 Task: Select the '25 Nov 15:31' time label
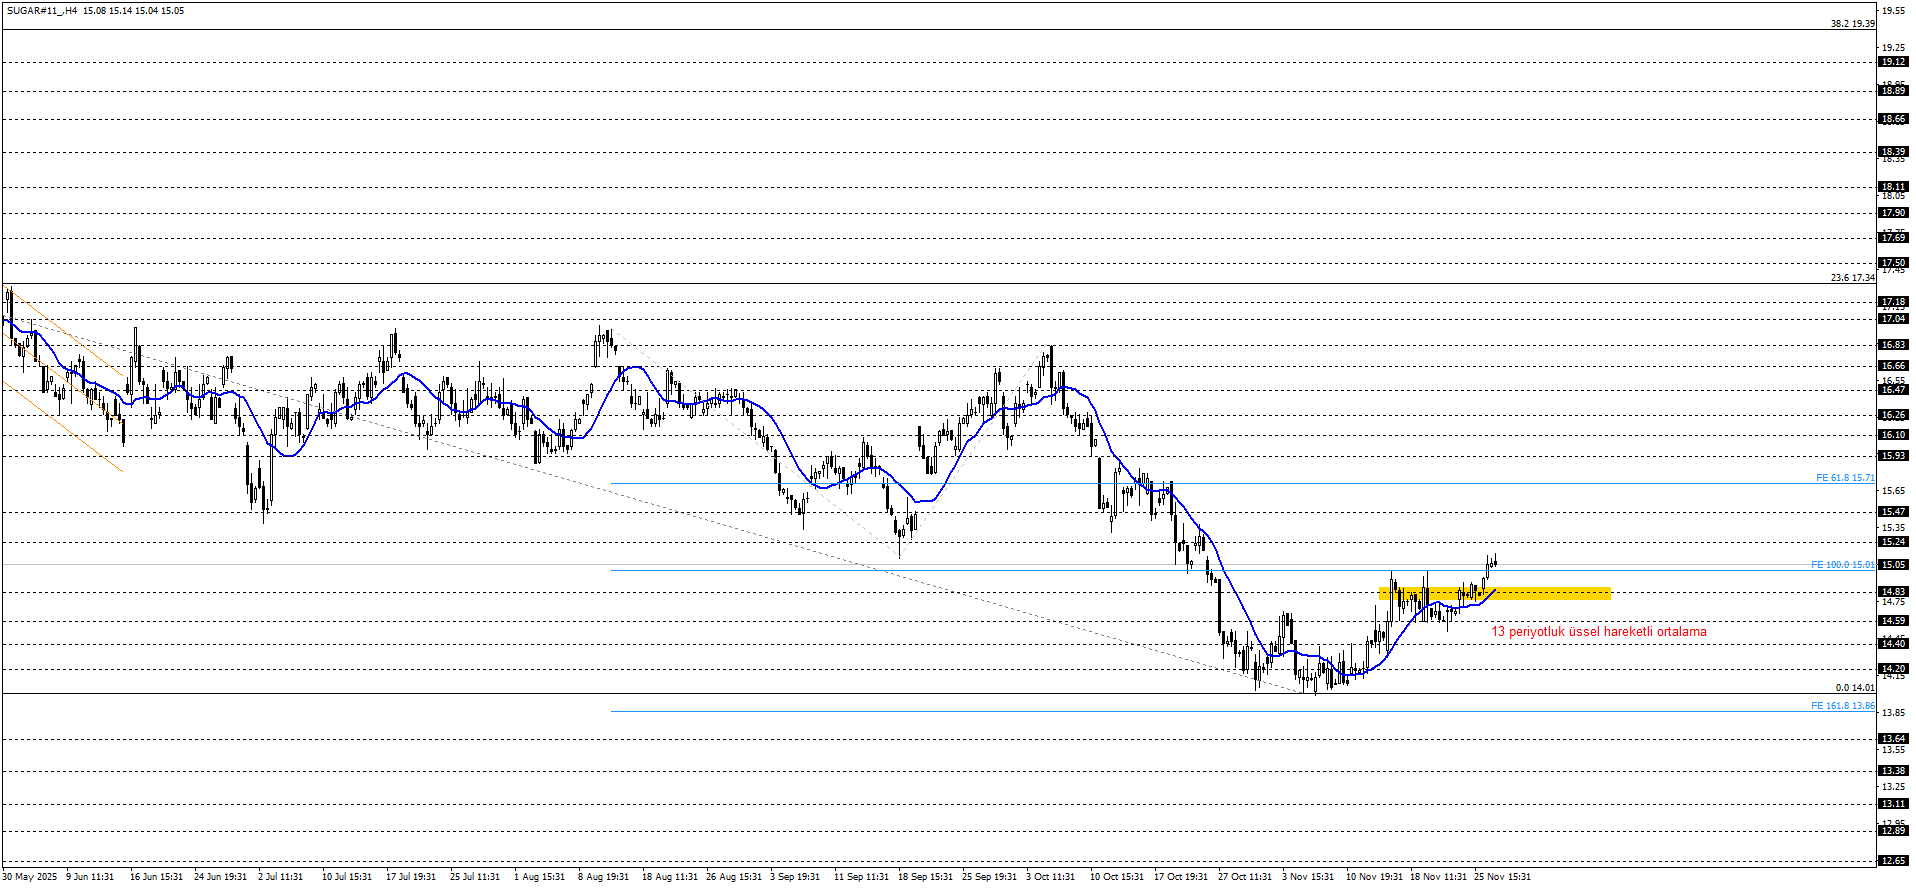(x=1502, y=877)
